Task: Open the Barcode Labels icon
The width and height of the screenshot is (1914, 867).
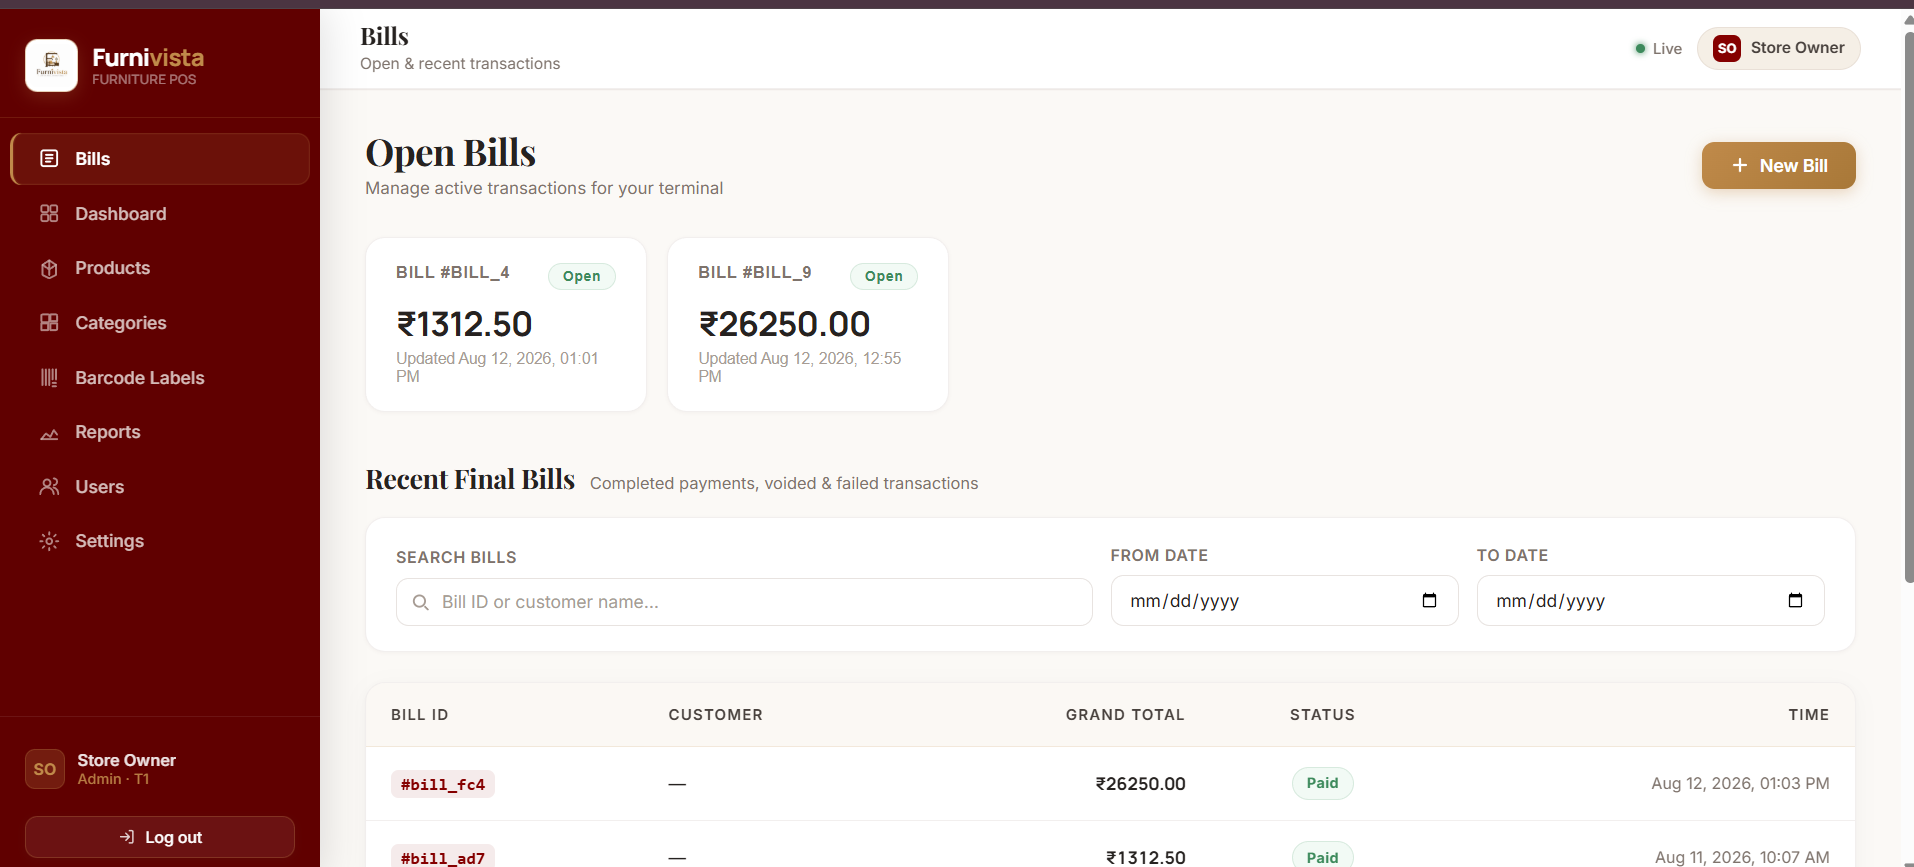Action: pyautogui.click(x=49, y=378)
